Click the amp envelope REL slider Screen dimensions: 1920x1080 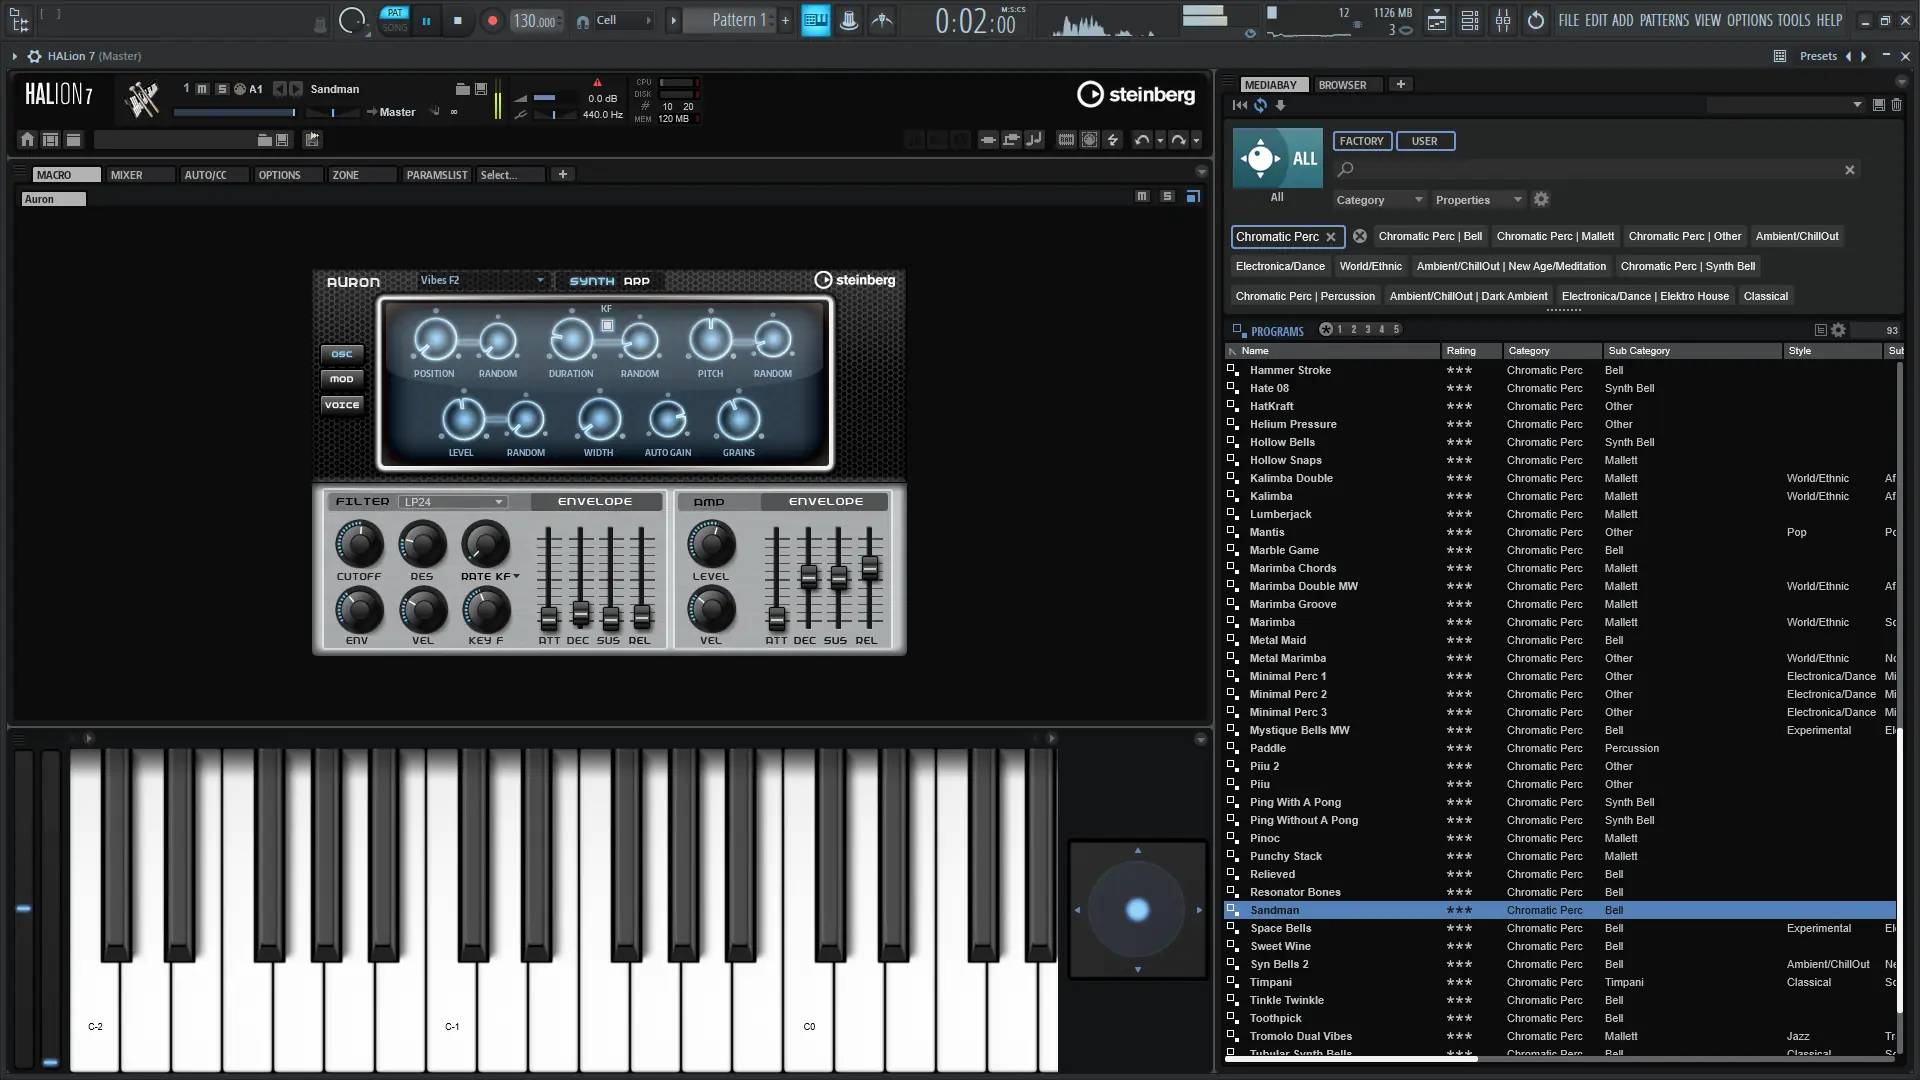click(869, 568)
